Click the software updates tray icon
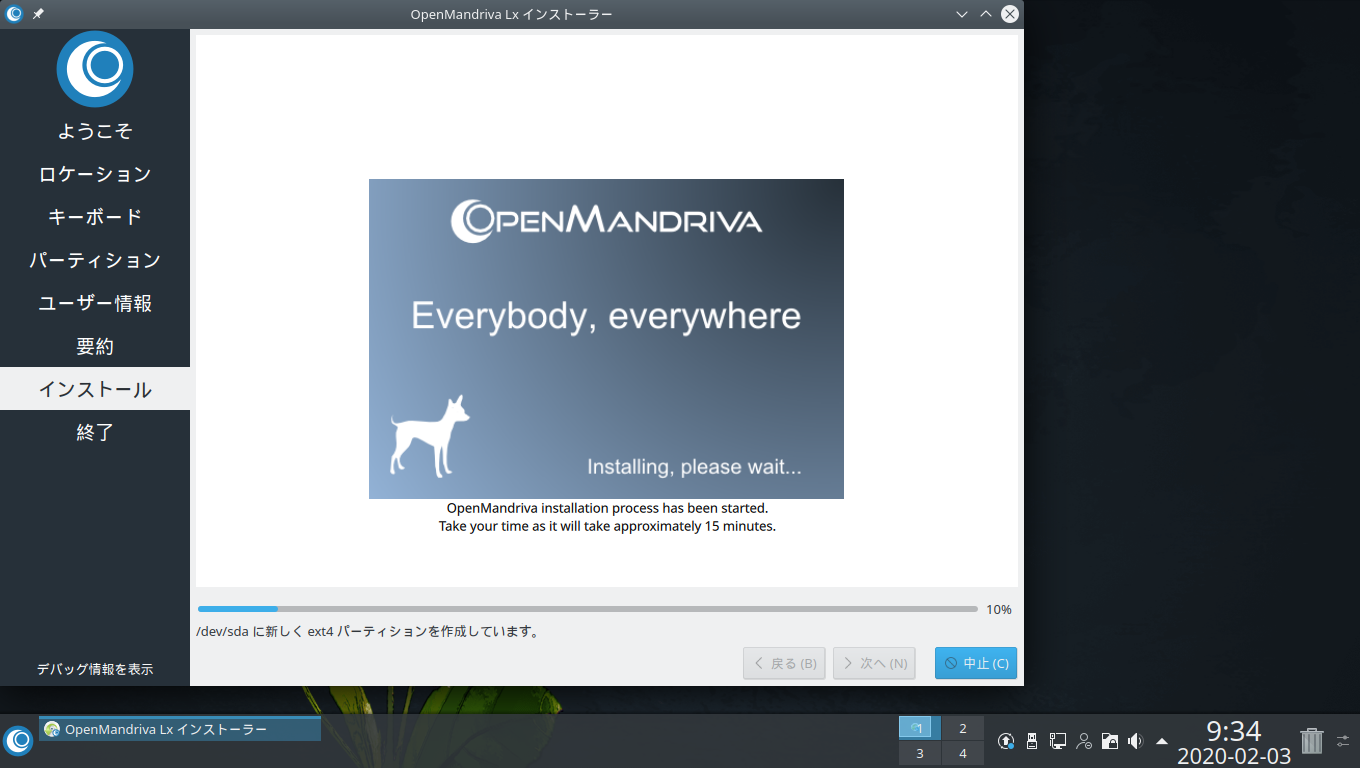The height and width of the screenshot is (768, 1360). click(x=1006, y=741)
